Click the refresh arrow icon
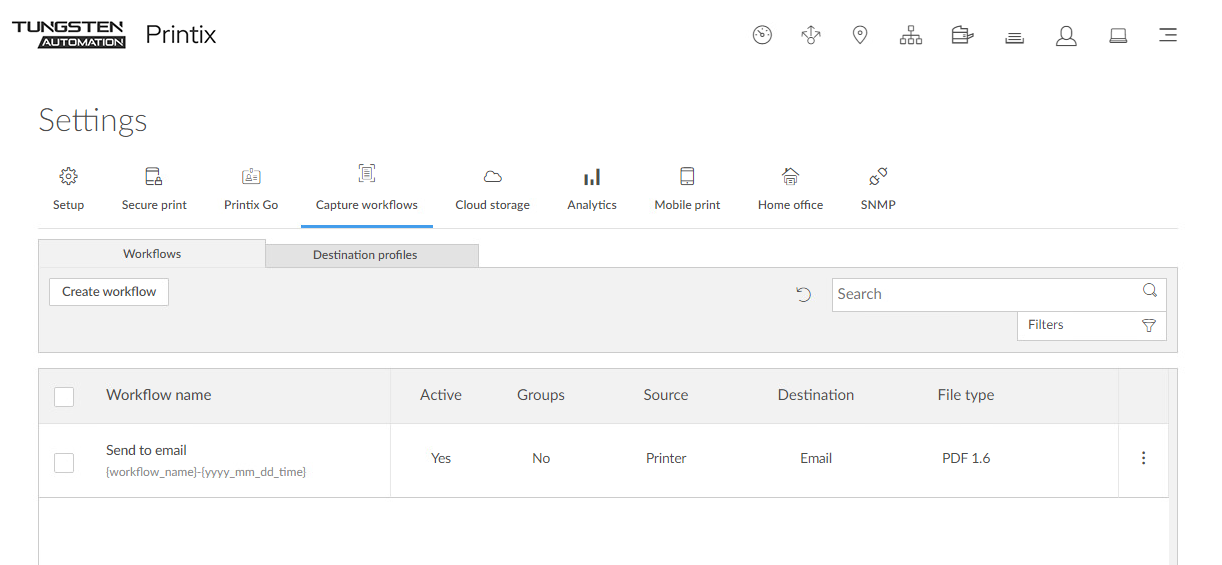Image resolution: width=1222 pixels, height=565 pixels. click(803, 294)
